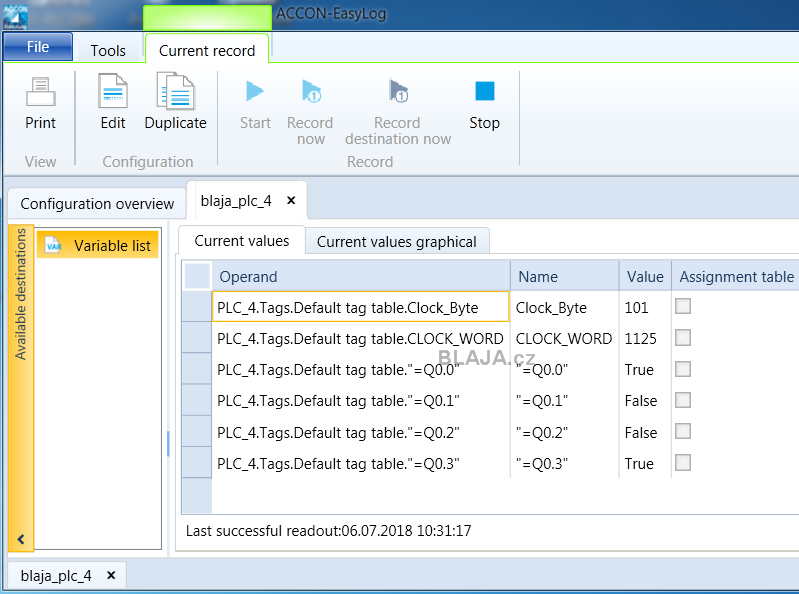This screenshot has width=799, height=594.
Task: Select operand cell ending "=Q0.1"
Action: 361,400
